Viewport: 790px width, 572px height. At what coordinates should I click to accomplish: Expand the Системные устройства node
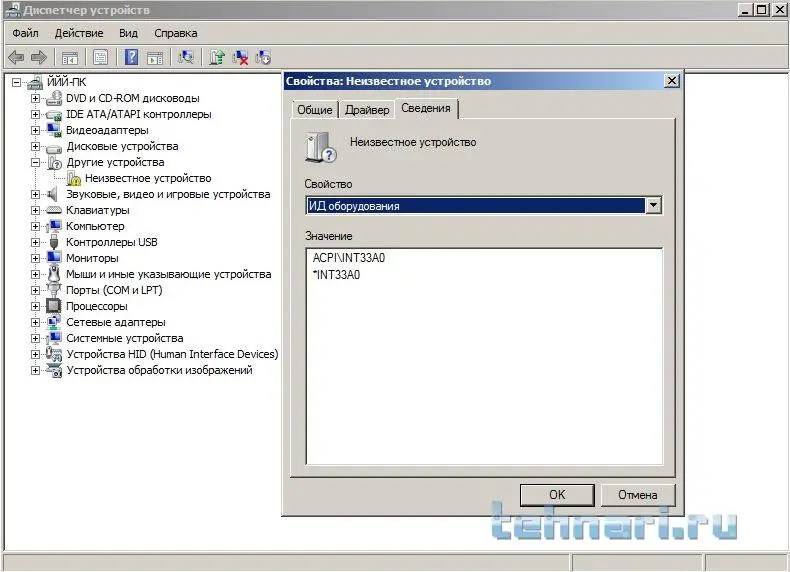[35, 338]
